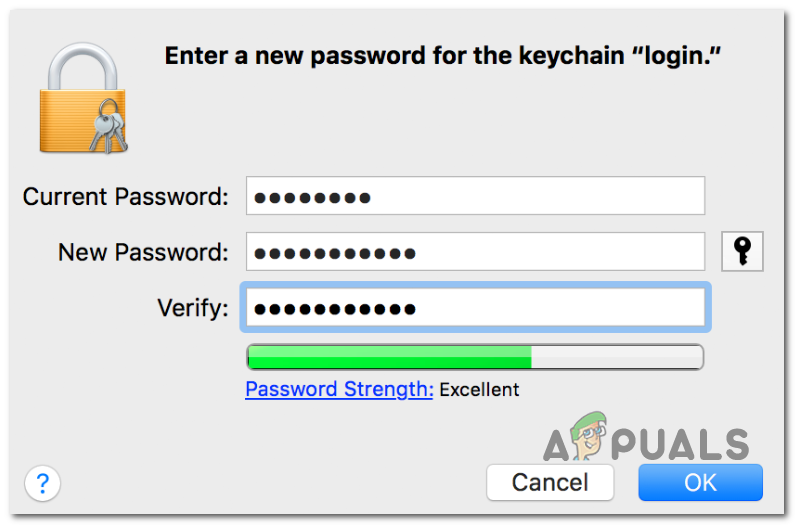Confirm the new password with OK
Screen dimensions: 795x525
click(700, 482)
